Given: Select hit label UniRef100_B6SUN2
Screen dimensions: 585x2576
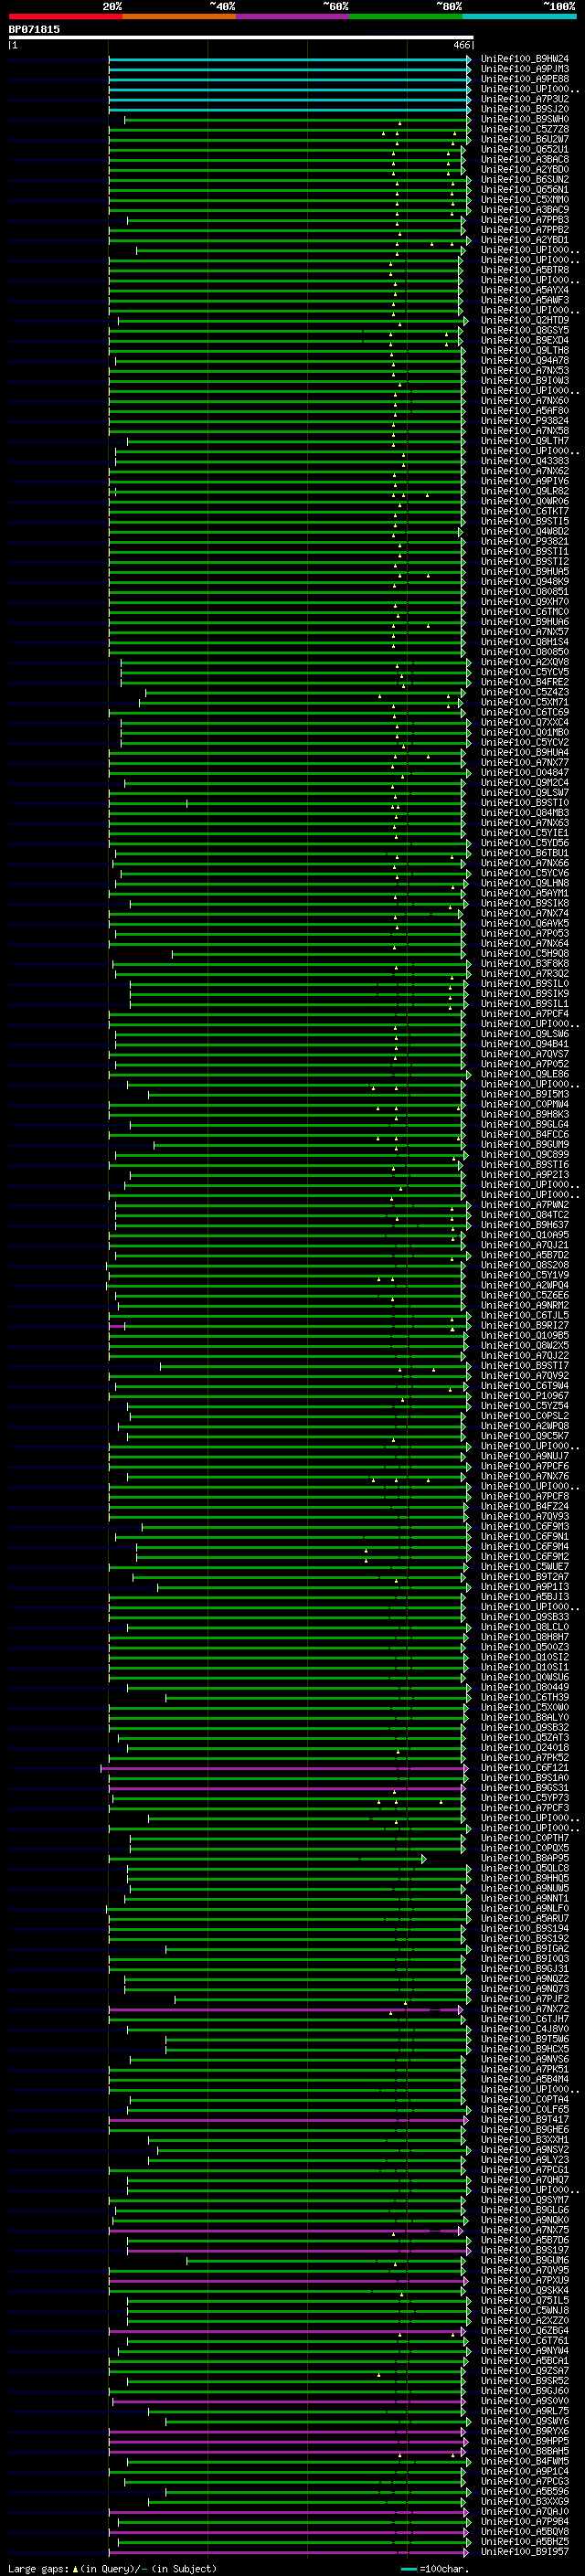Looking at the screenshot, I should click(525, 179).
